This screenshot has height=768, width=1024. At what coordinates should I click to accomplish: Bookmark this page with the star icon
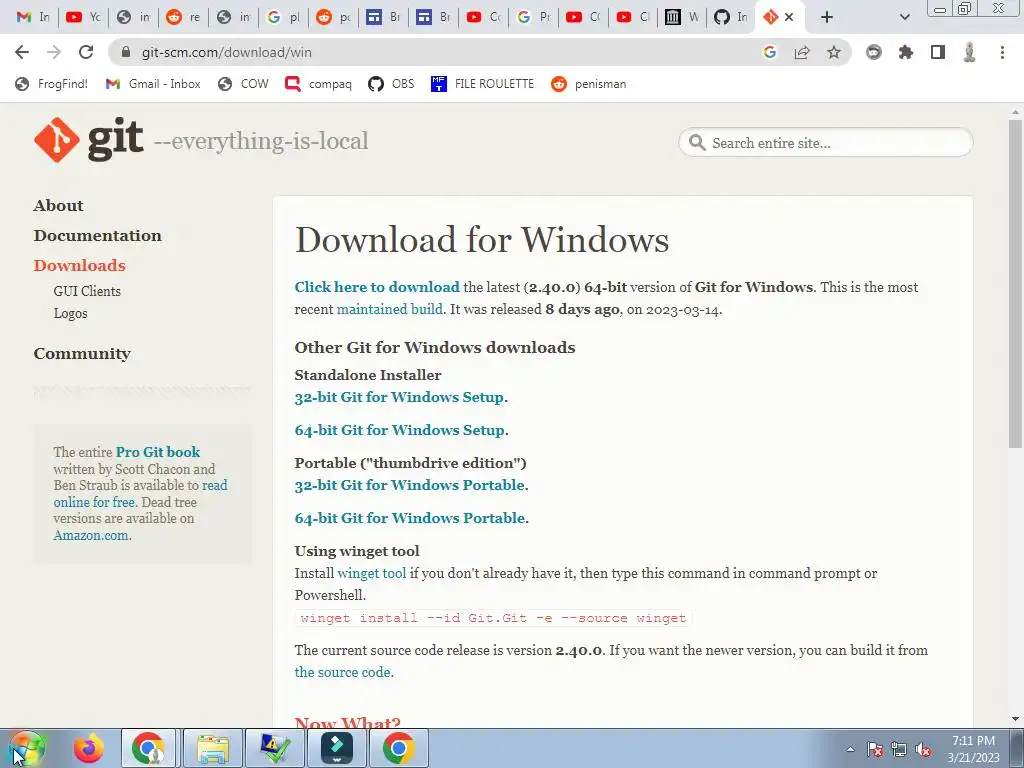tap(834, 52)
